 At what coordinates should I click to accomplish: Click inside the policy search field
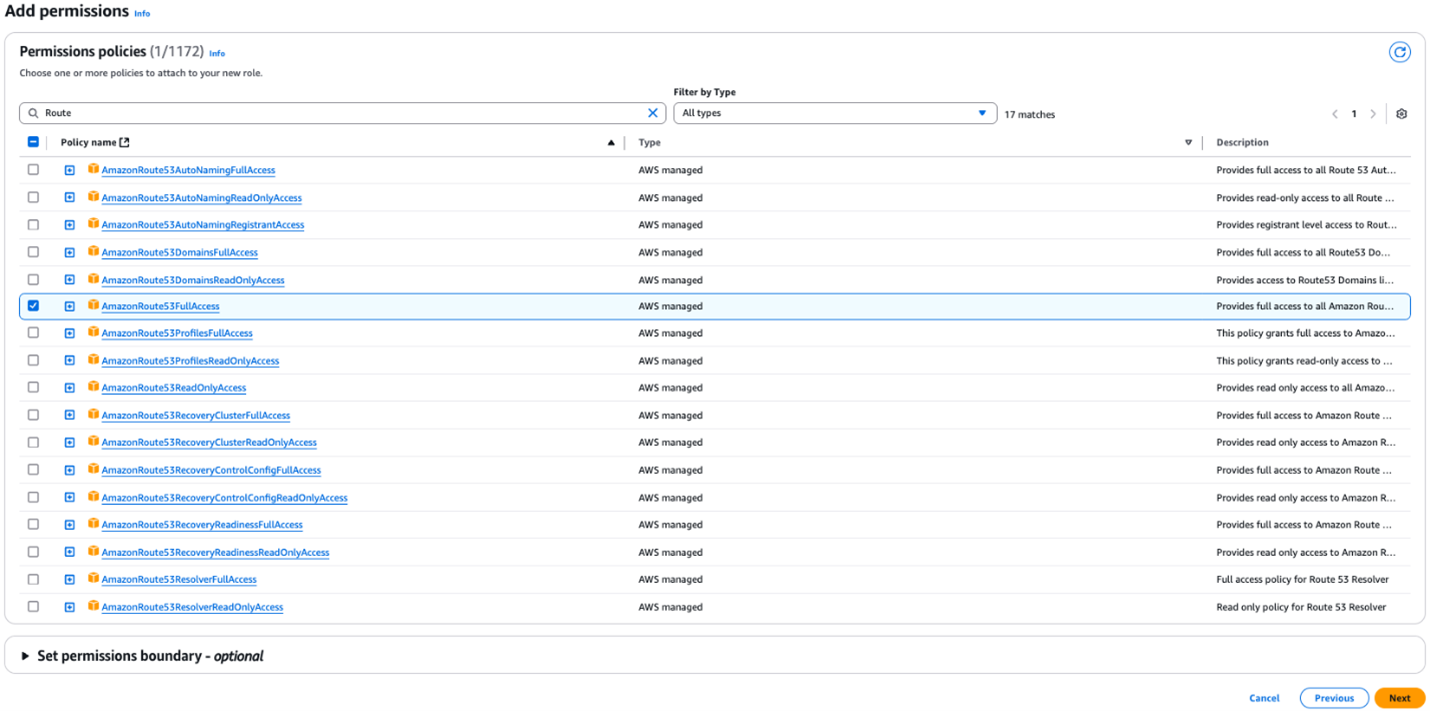click(x=300, y=112)
